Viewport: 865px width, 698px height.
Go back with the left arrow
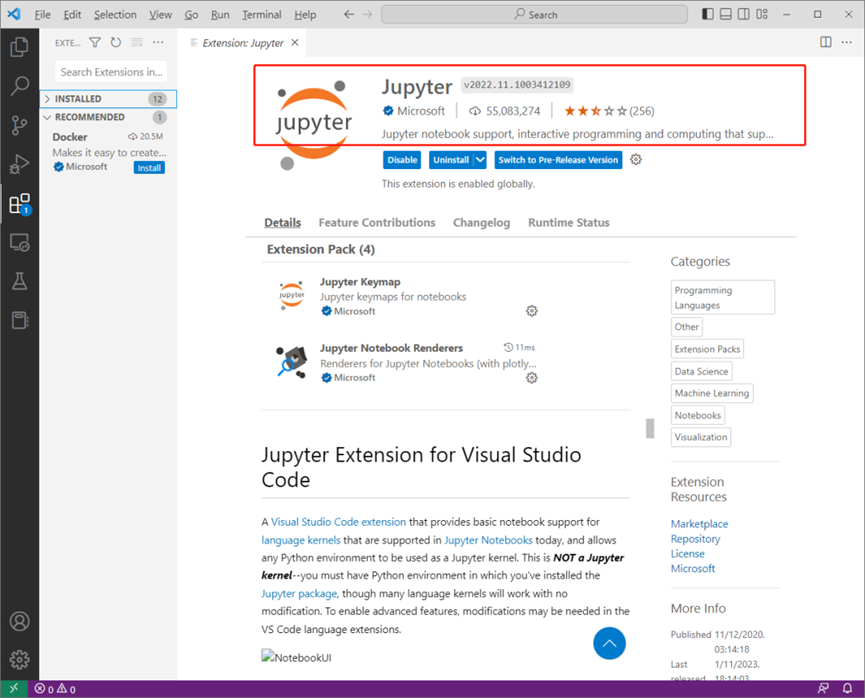tap(349, 14)
